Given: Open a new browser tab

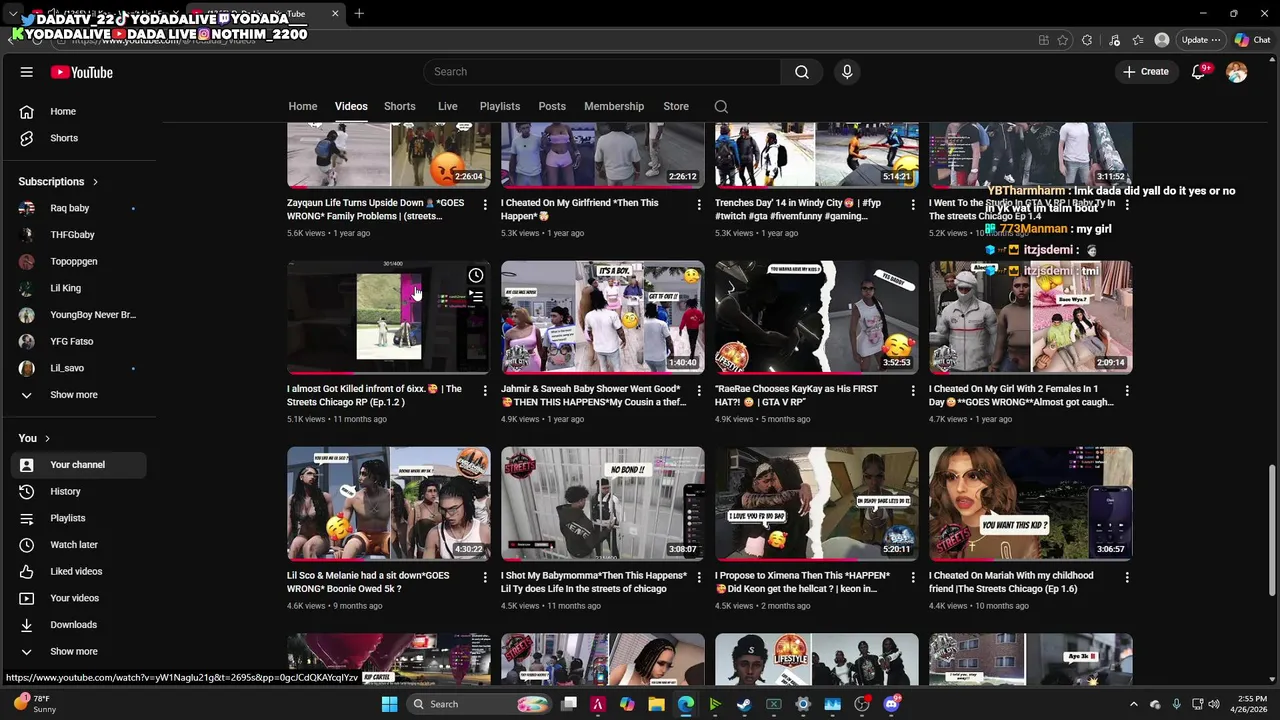Looking at the screenshot, I should [359, 14].
